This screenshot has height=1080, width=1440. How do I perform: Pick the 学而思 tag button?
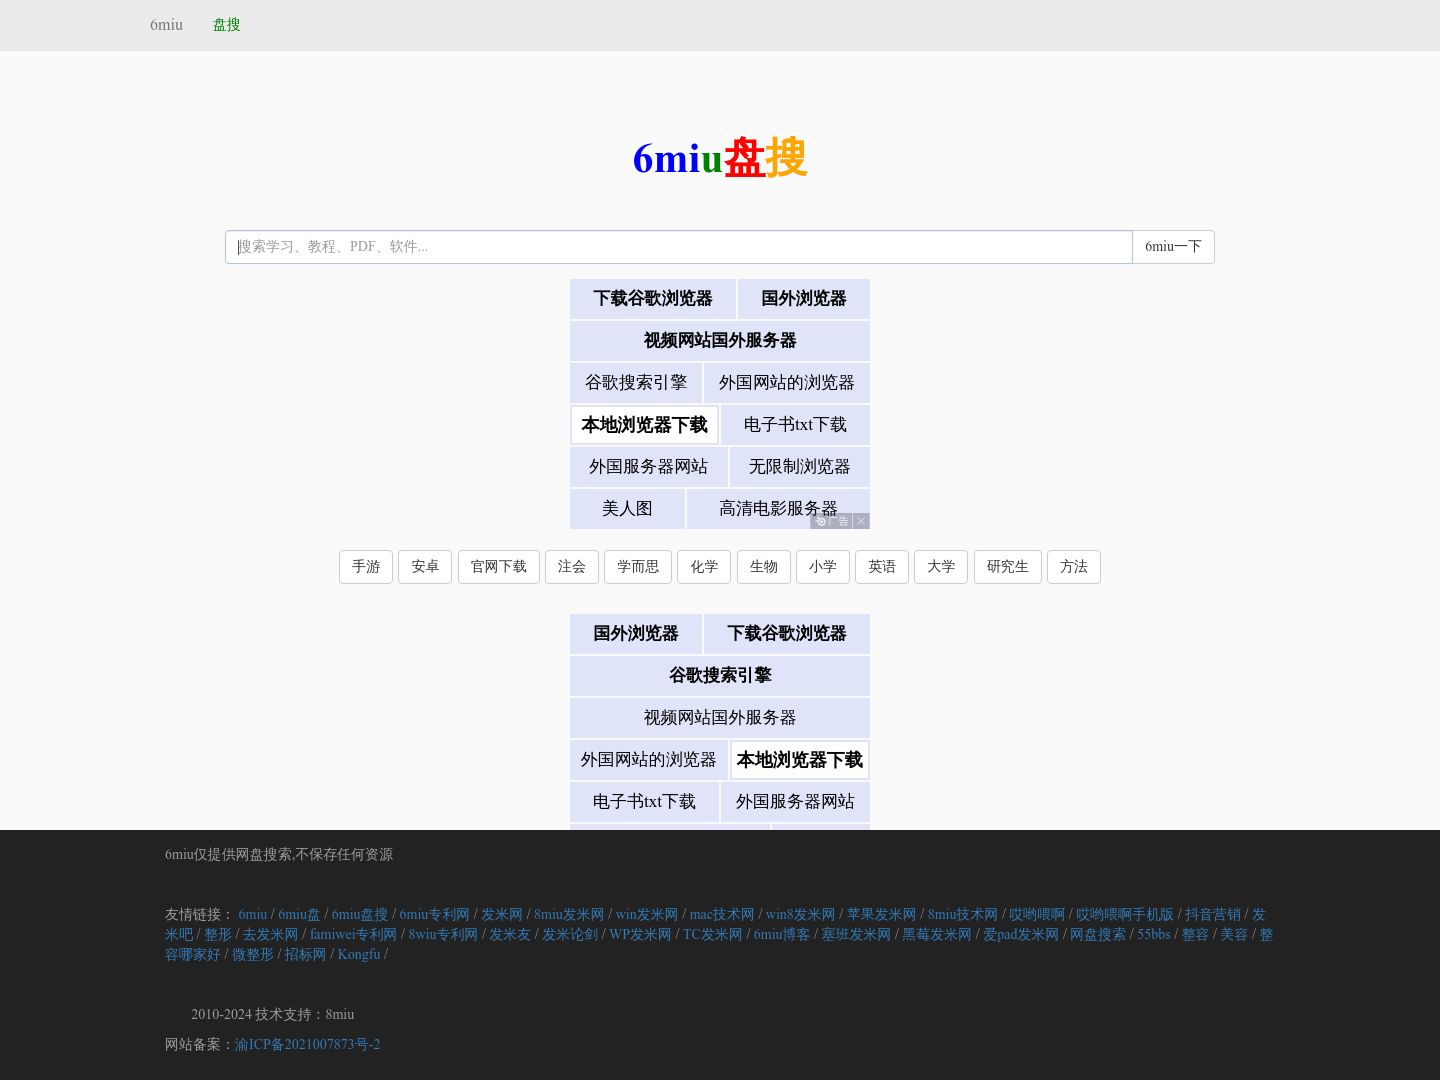(638, 567)
